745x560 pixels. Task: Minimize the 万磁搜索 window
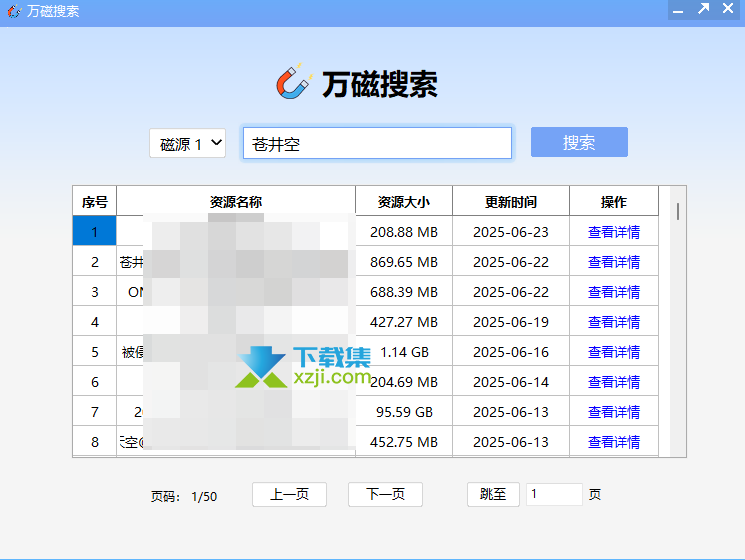pyautogui.click(x=678, y=10)
